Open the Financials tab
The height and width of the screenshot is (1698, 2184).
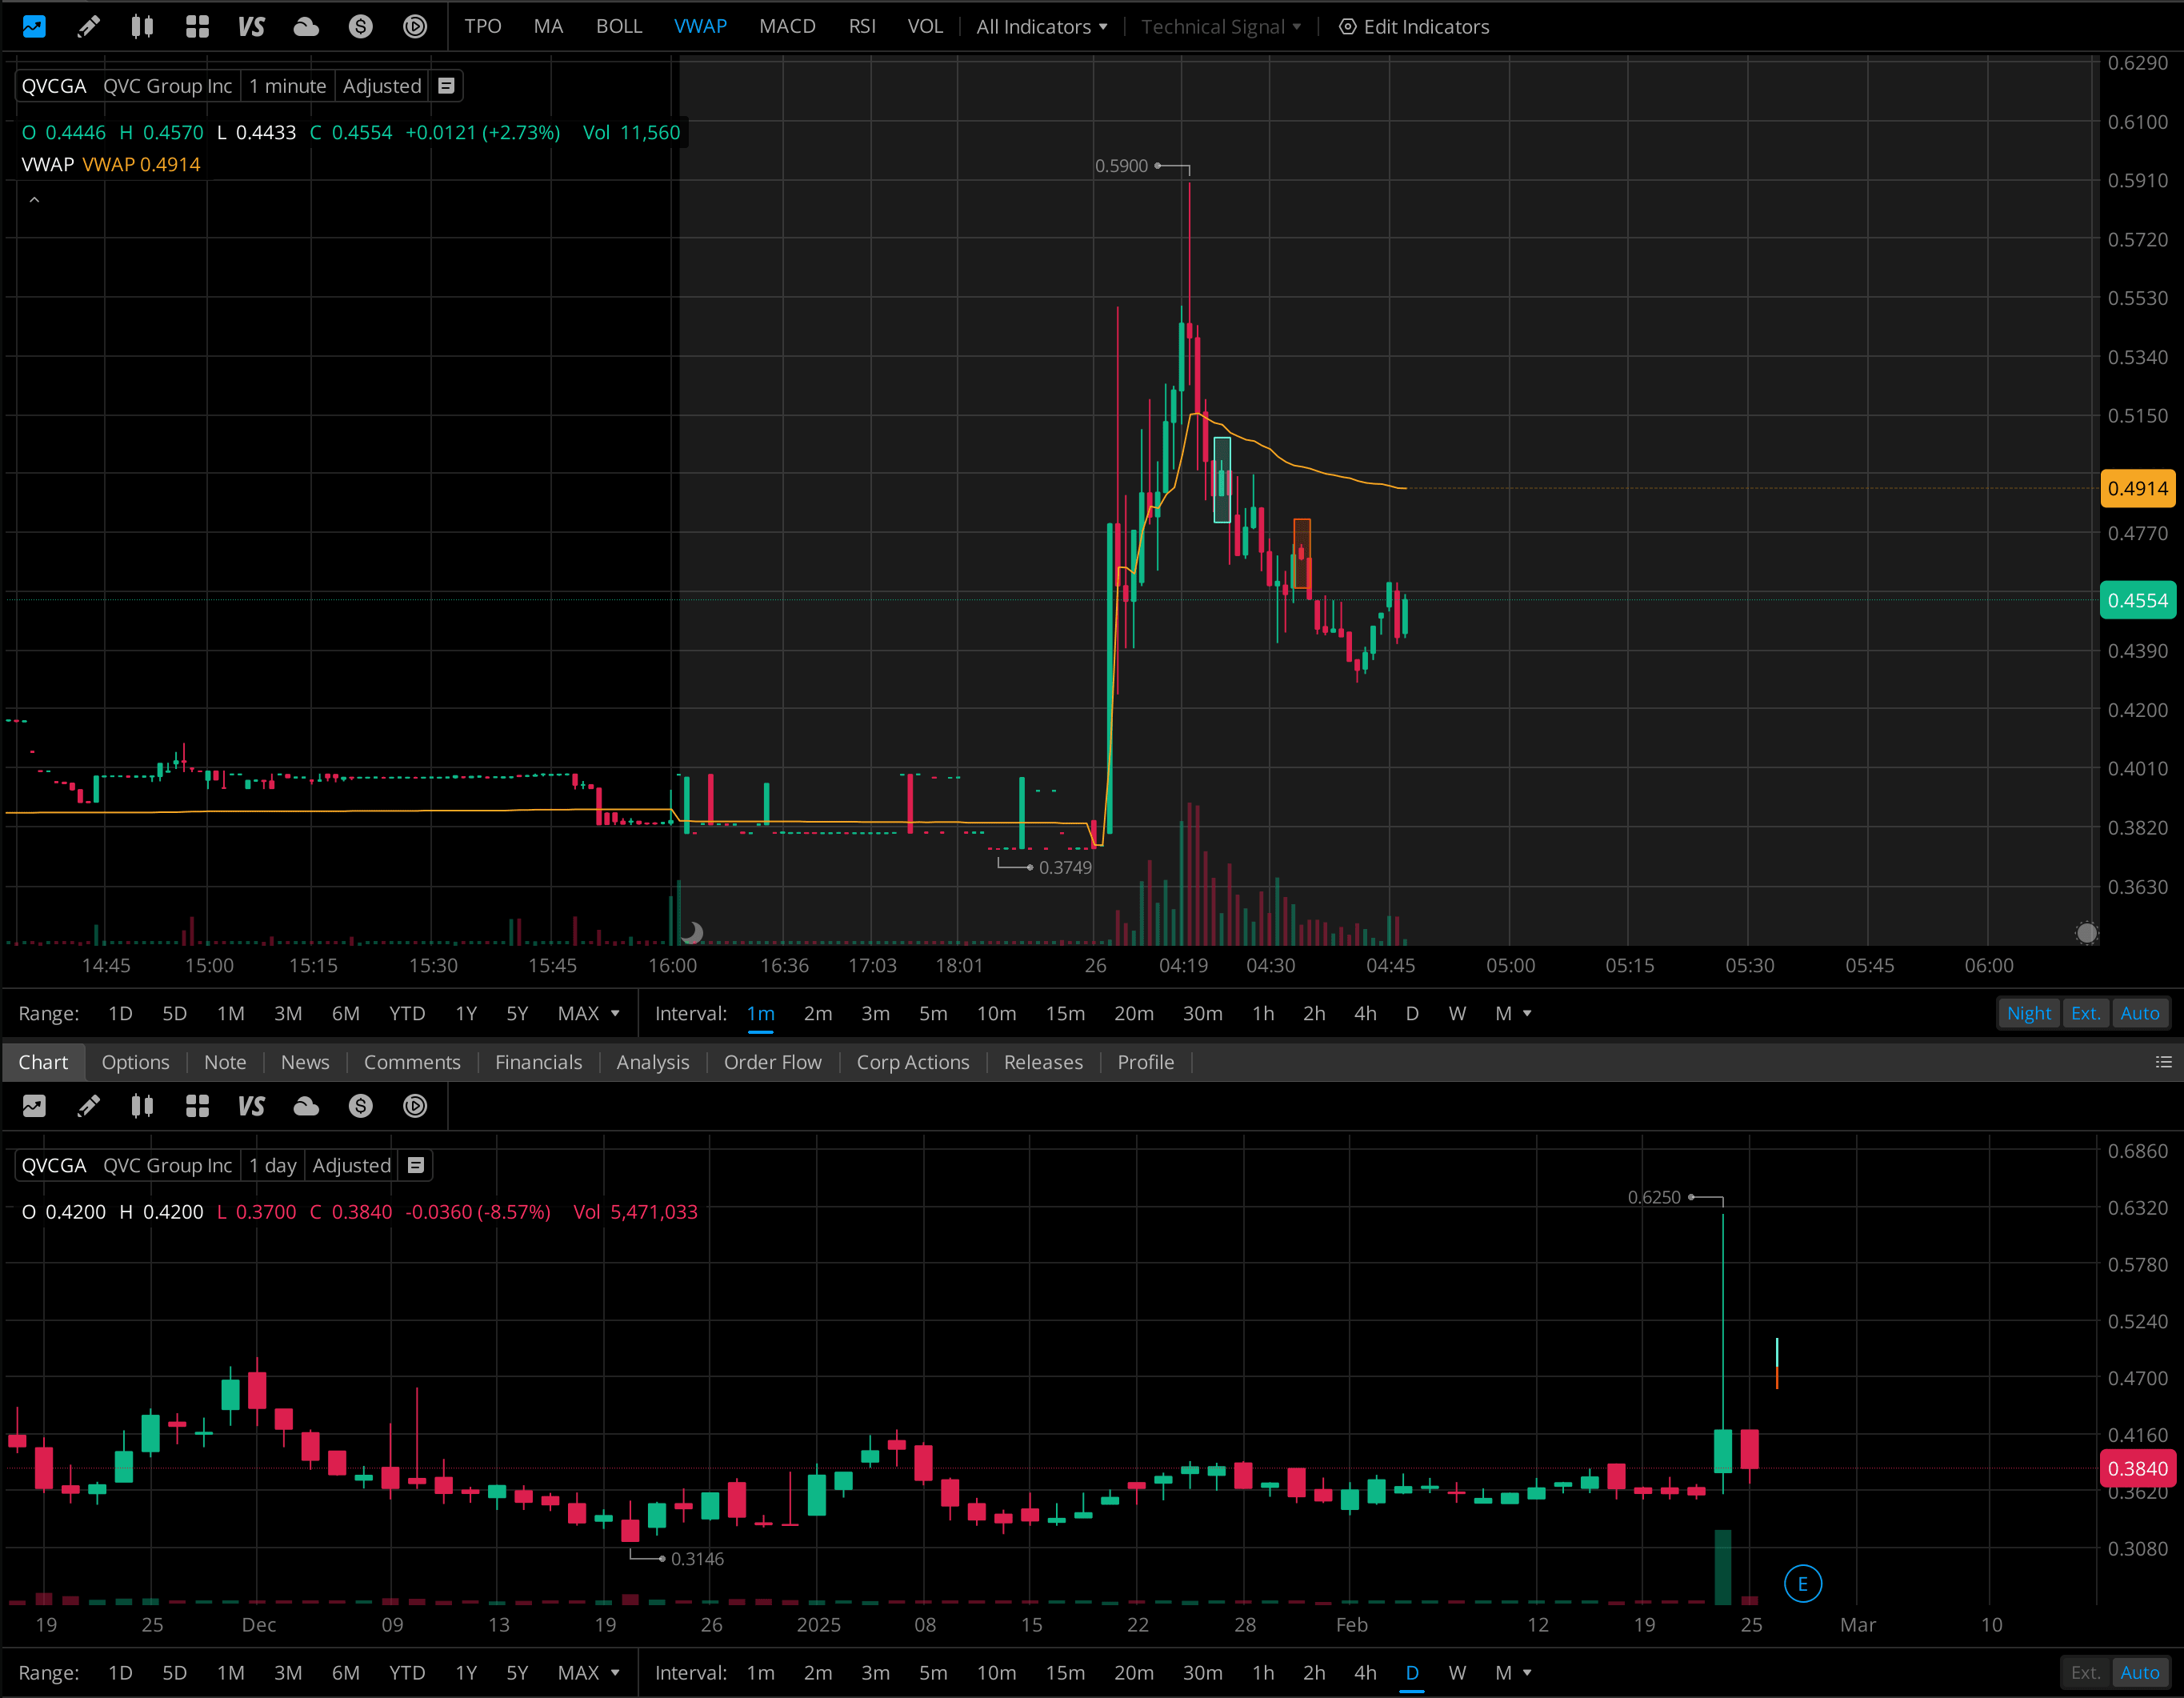point(538,1062)
